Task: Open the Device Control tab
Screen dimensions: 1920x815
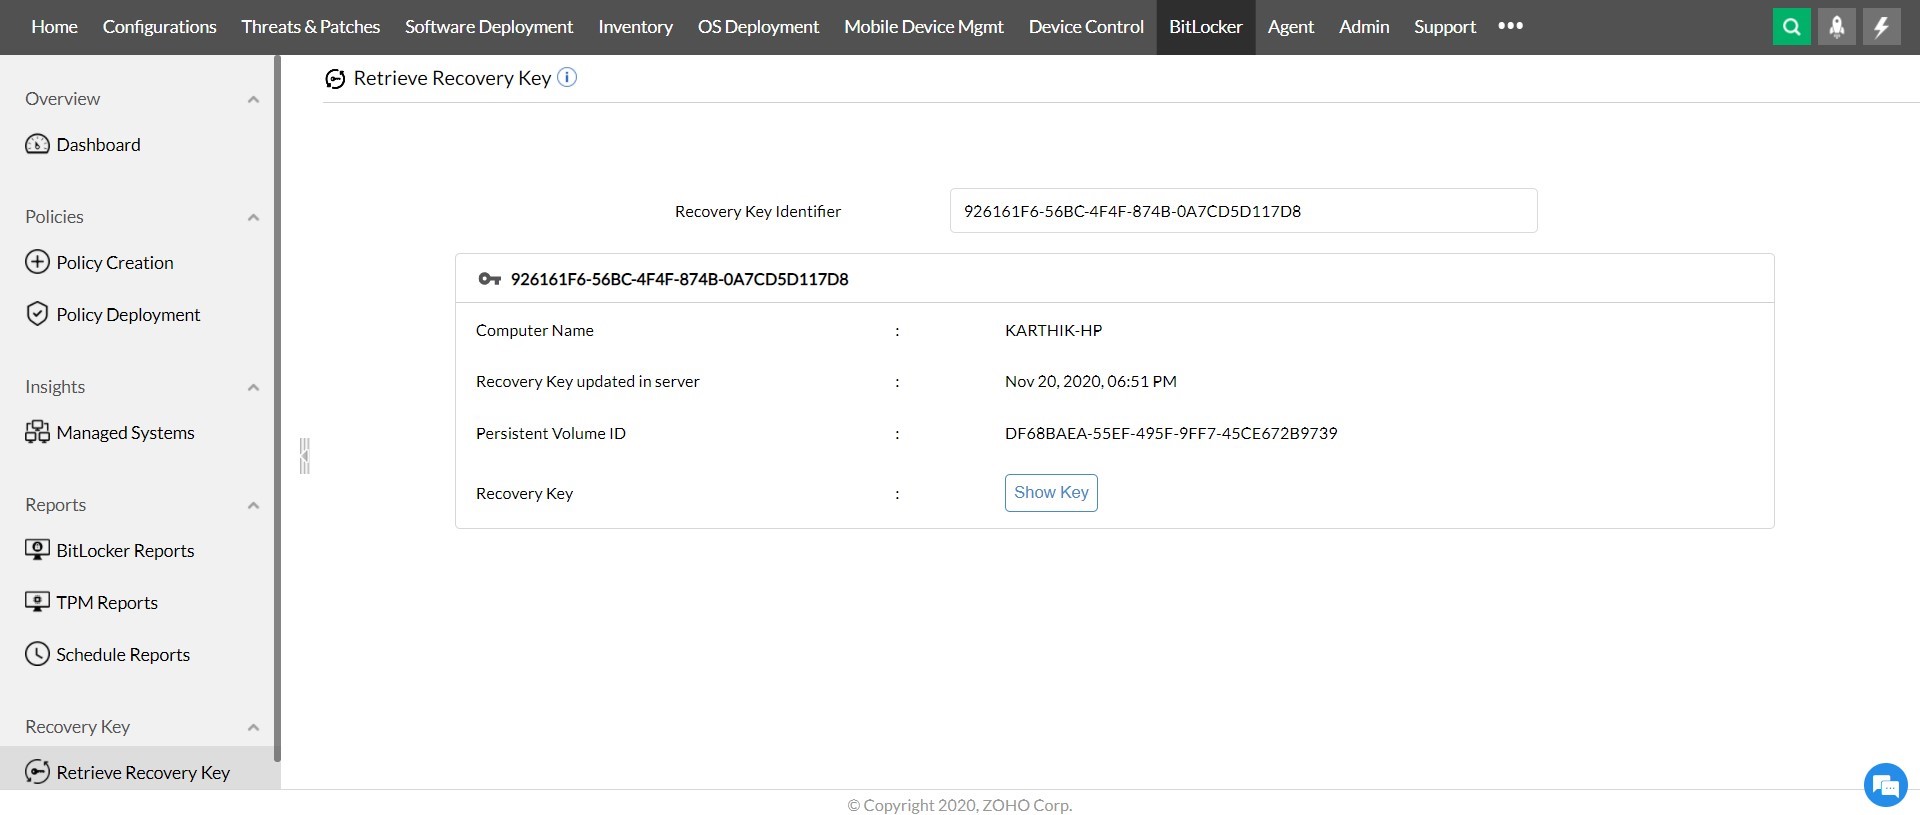Action: (x=1086, y=27)
